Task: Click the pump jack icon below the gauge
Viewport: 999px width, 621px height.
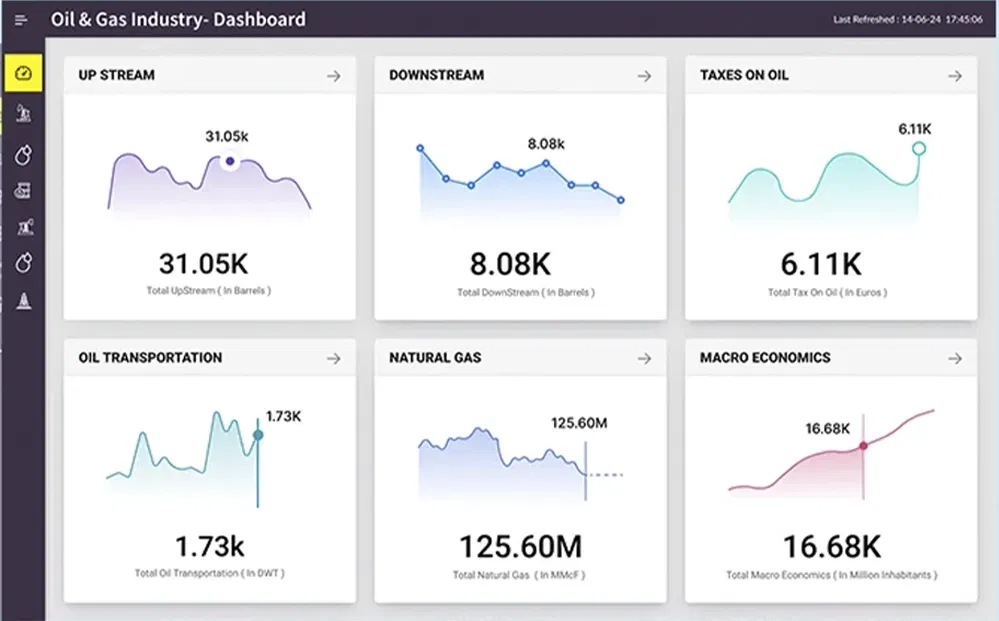Action: pos(23,114)
